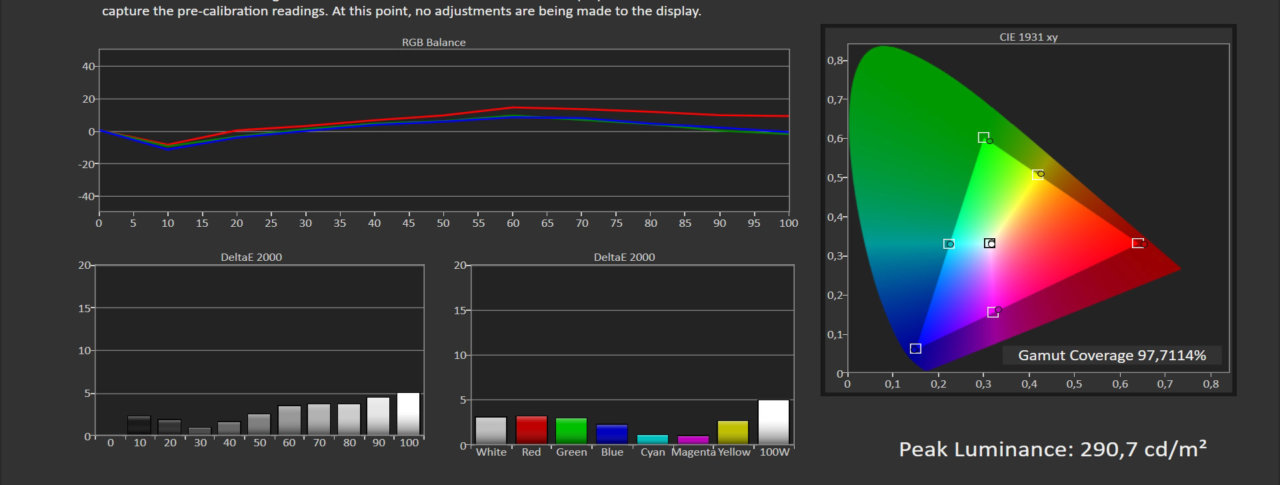Click the Gamut Coverage 97,7114% label
Image resolution: width=1280 pixels, height=485 pixels.
point(1111,356)
